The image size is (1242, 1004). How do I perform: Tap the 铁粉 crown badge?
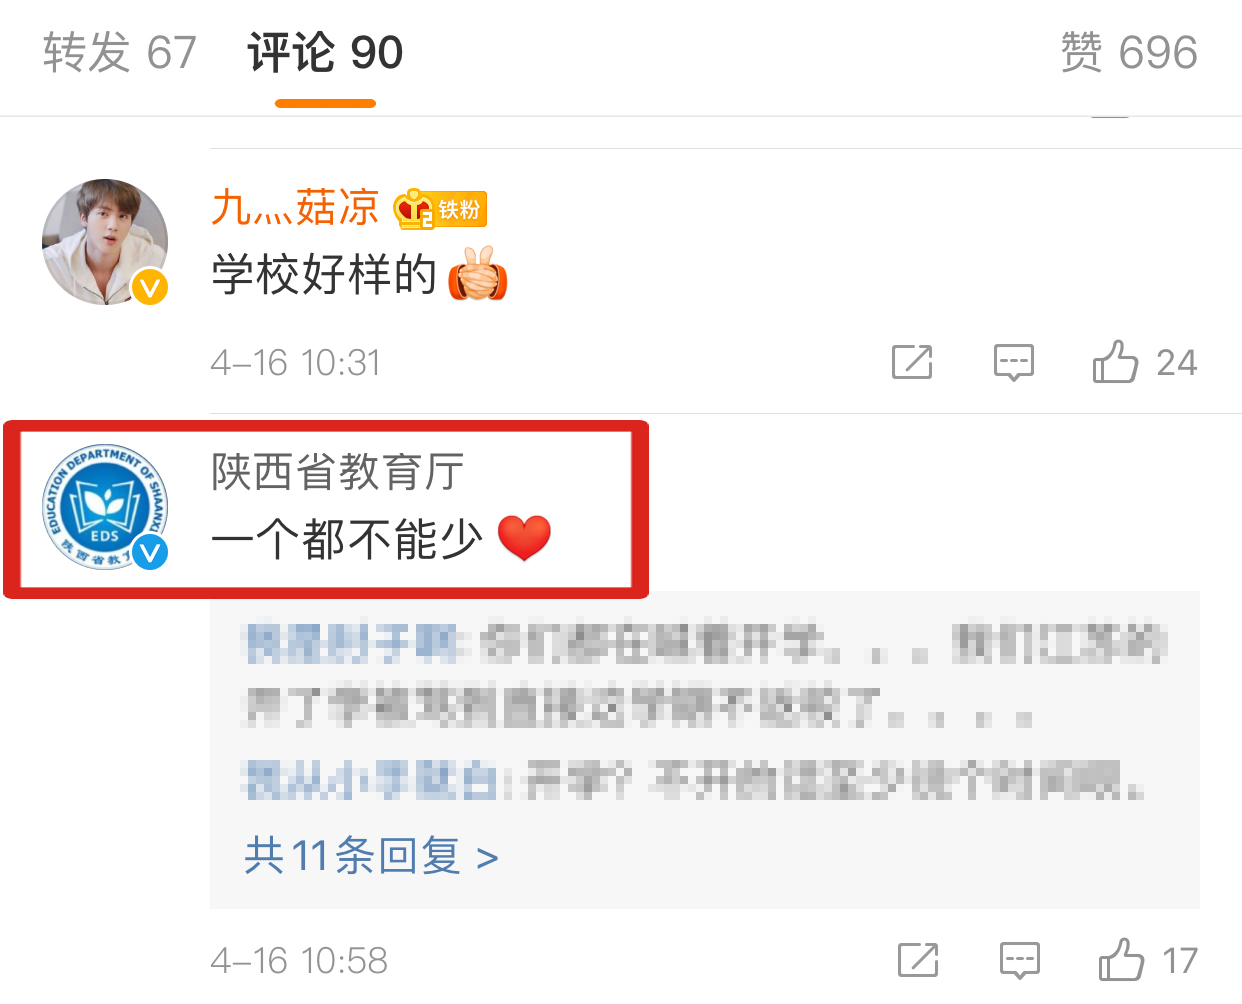(439, 209)
